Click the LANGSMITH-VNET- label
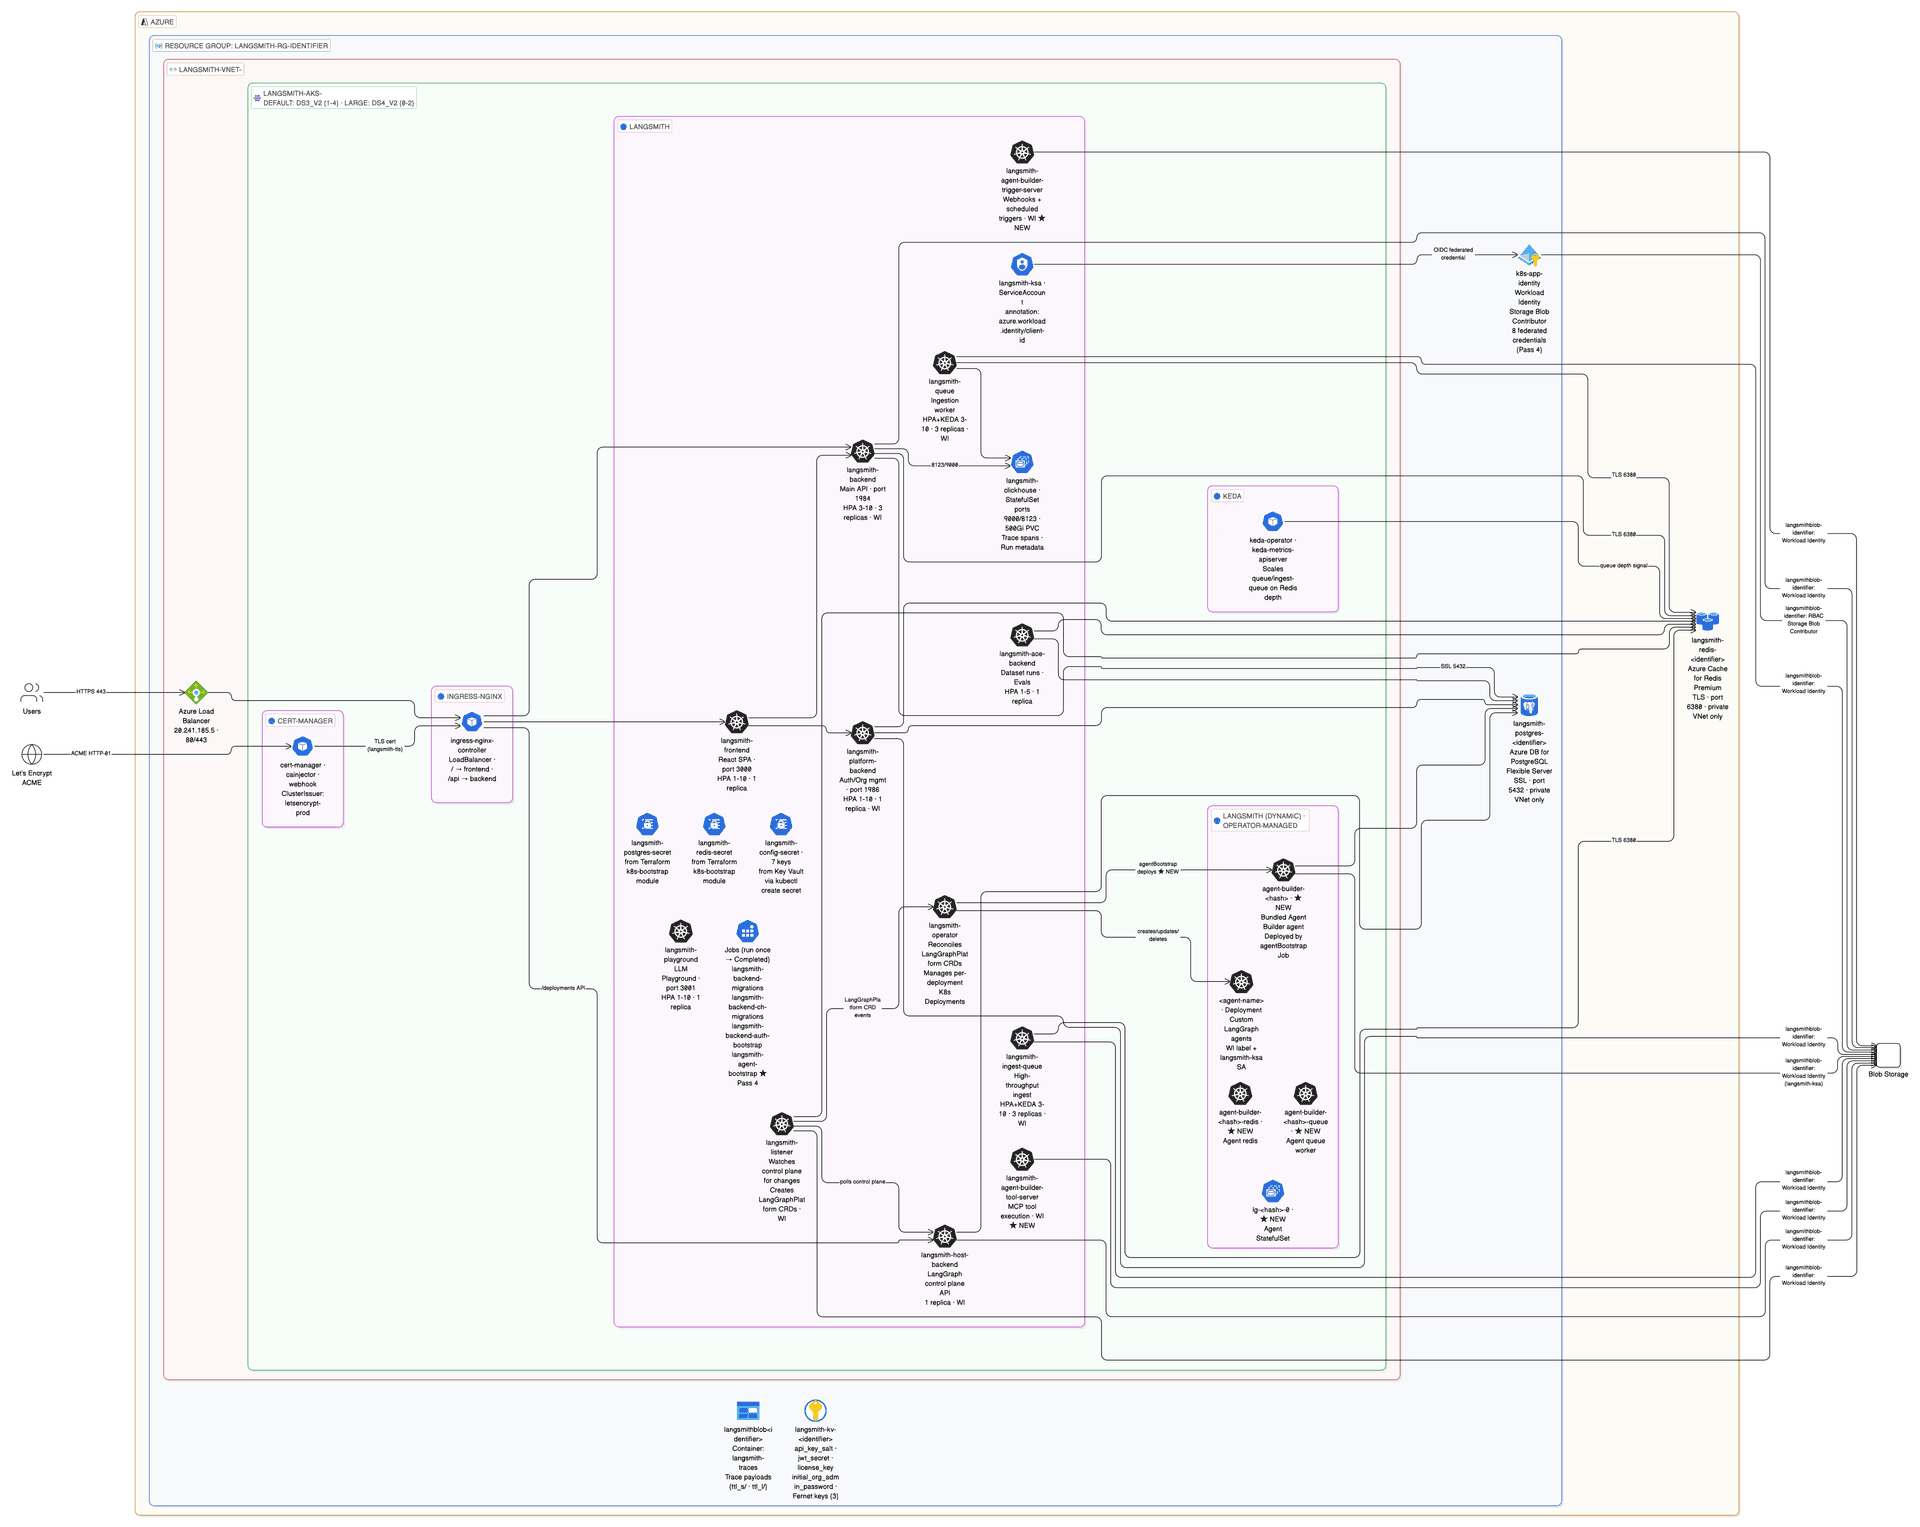Viewport: 1920px width, 1527px height. tap(206, 70)
